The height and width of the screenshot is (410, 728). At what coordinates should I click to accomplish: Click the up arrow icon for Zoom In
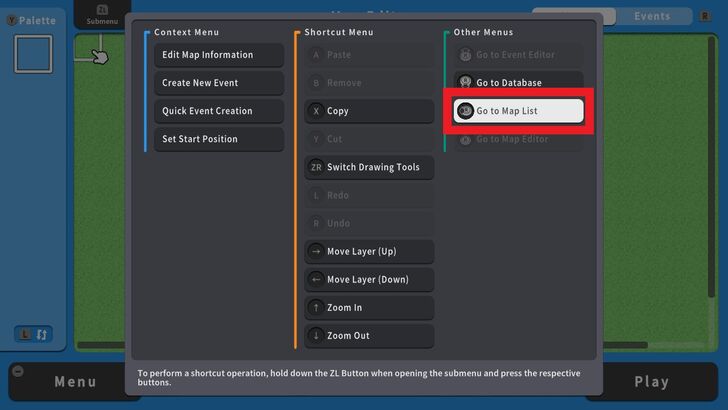coord(317,308)
